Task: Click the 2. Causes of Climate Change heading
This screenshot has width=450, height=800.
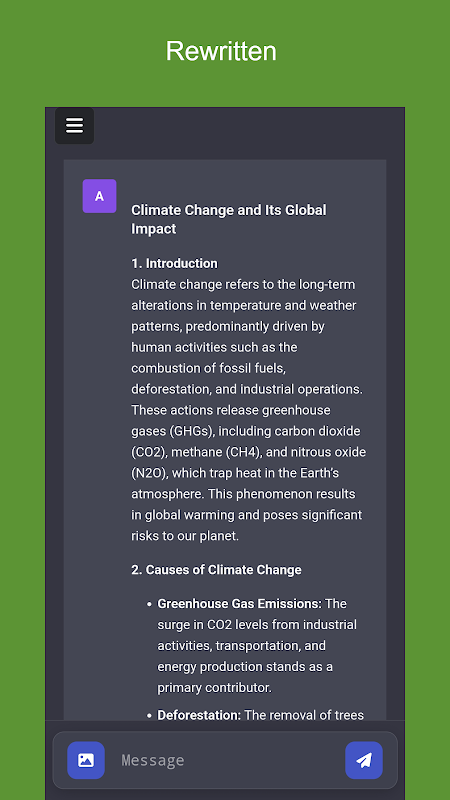Action: click(216, 569)
